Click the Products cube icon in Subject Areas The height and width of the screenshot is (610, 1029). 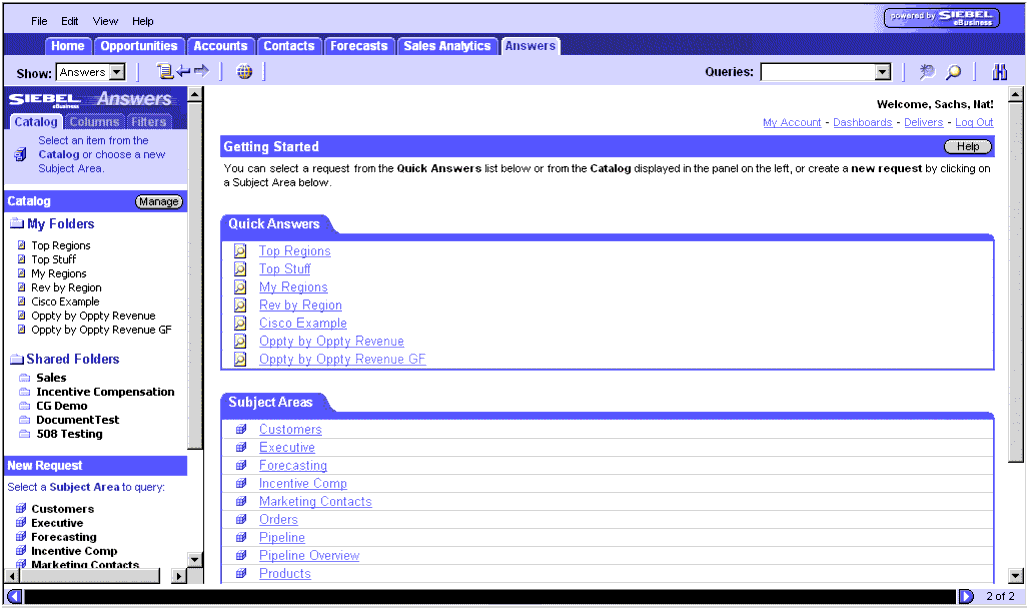pos(241,573)
